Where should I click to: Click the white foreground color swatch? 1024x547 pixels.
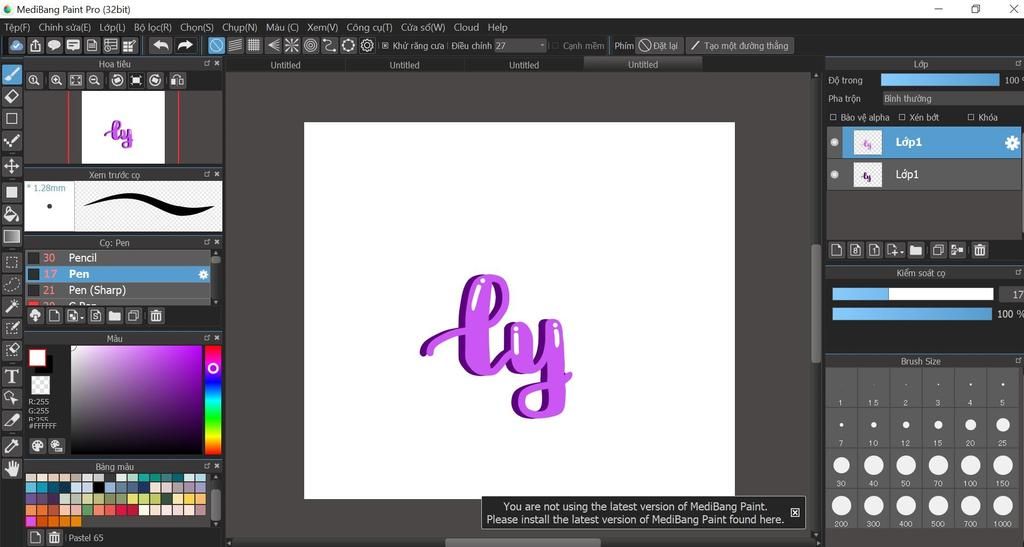(37, 358)
